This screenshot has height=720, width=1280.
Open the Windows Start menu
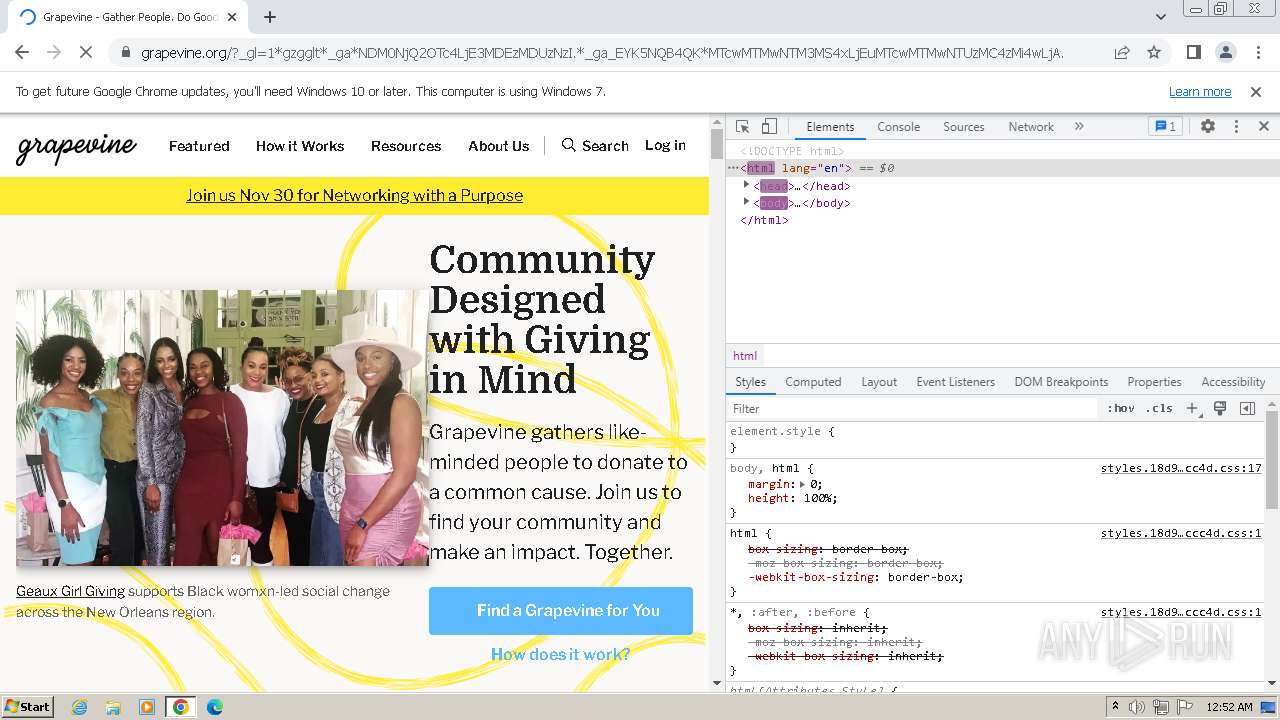[x=27, y=706]
